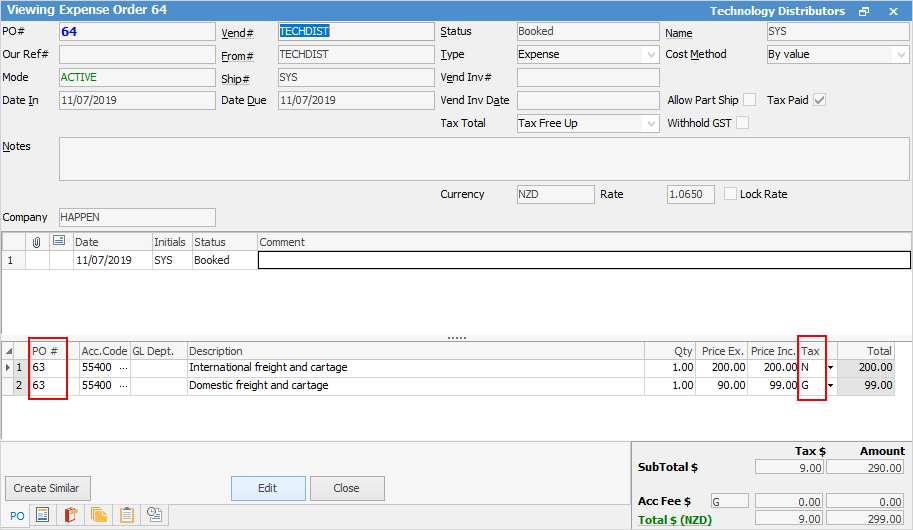Select the PO tab at bottom
Viewport: 913px width, 530px height.
point(17,515)
